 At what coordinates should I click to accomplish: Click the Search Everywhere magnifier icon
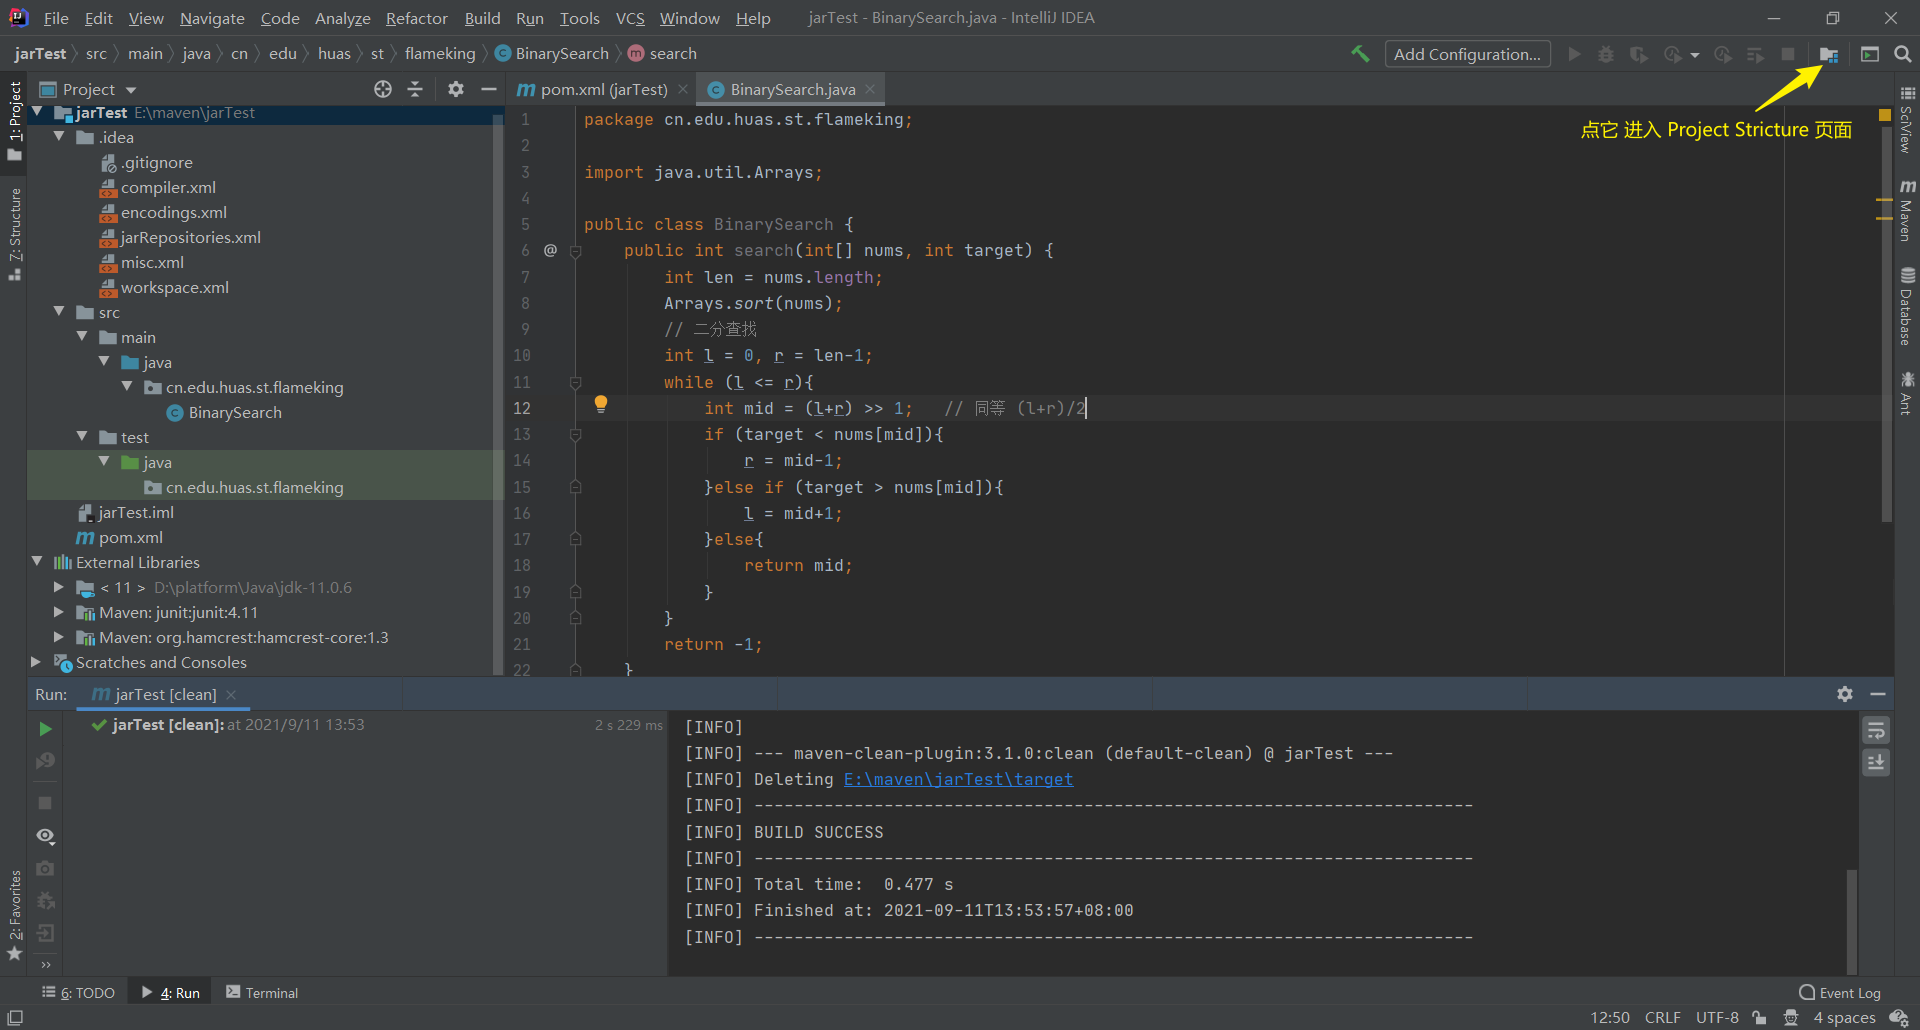(1902, 54)
